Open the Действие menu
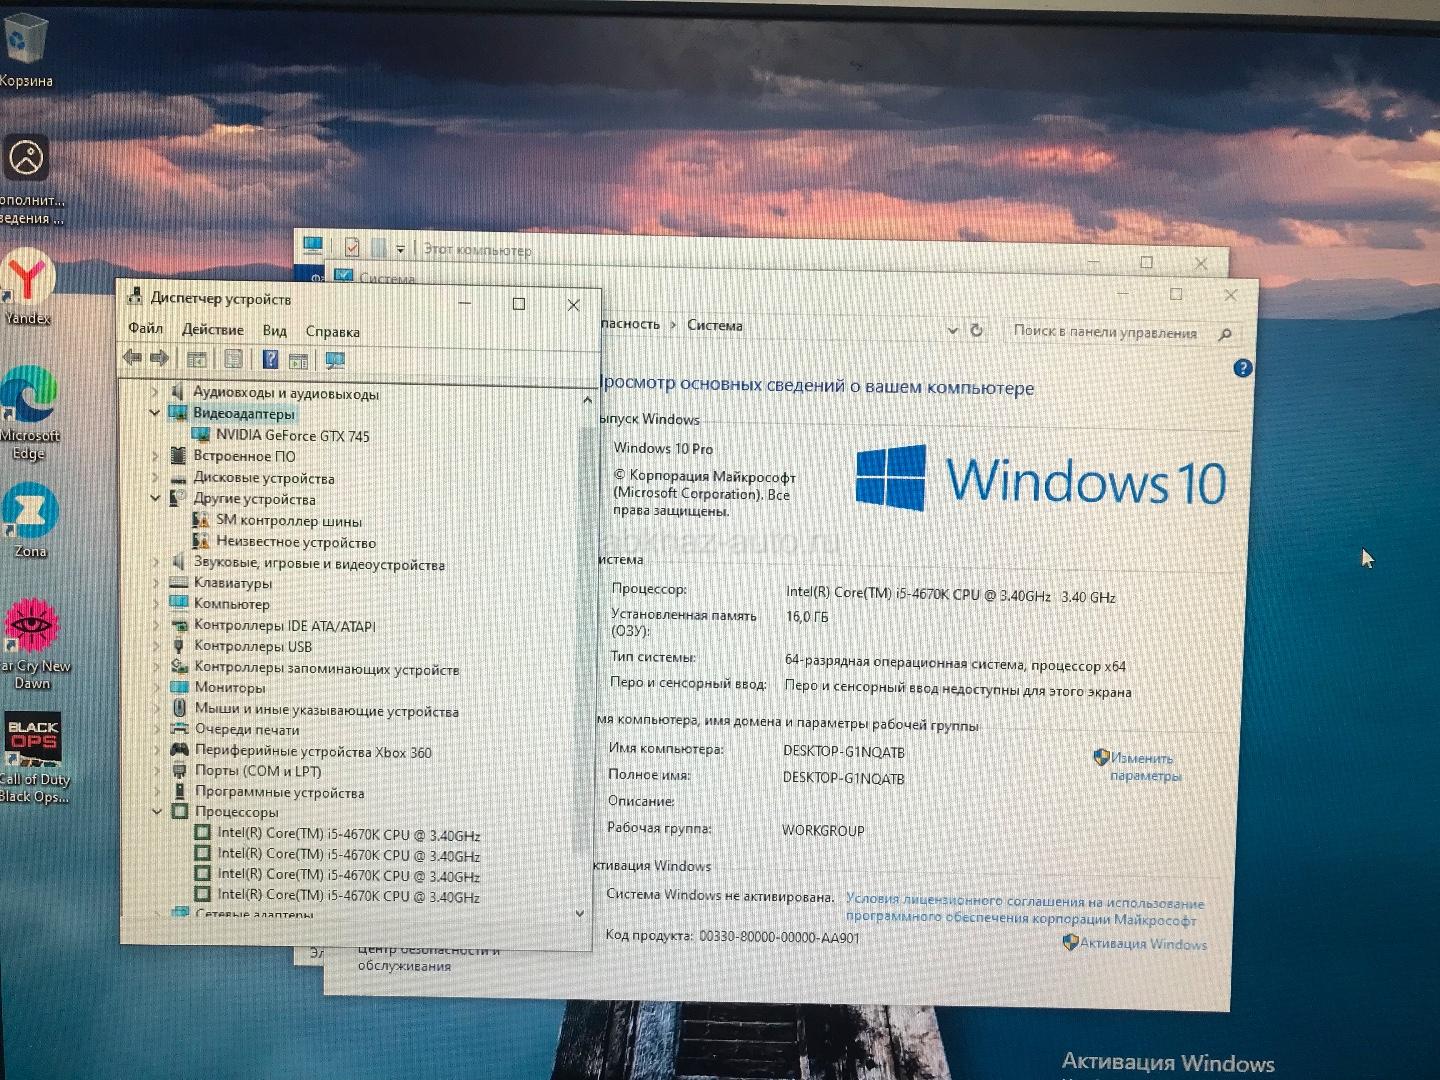Screen dimensions: 1440x1080 tap(212, 330)
